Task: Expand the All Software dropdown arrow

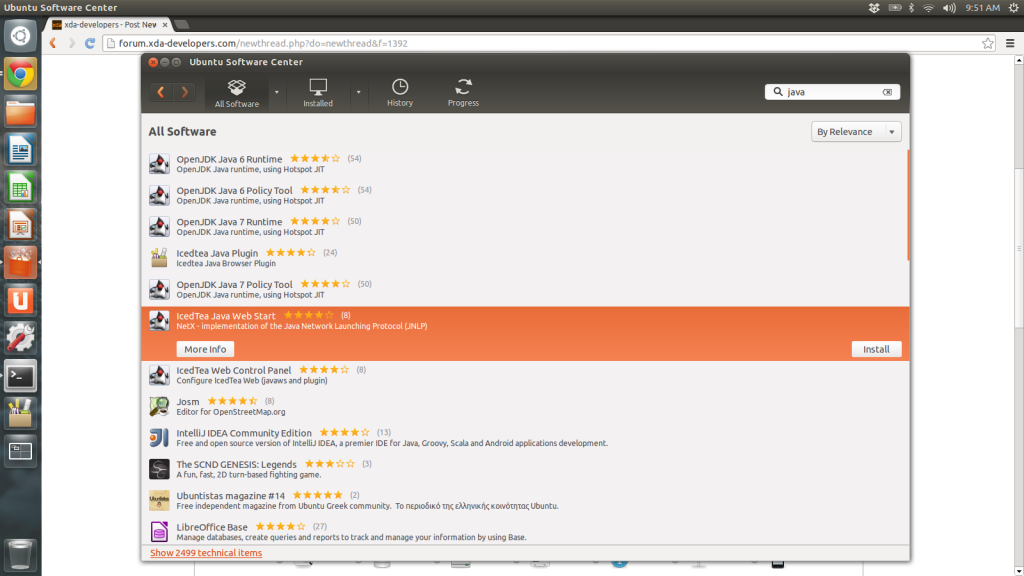Action: coord(276,92)
